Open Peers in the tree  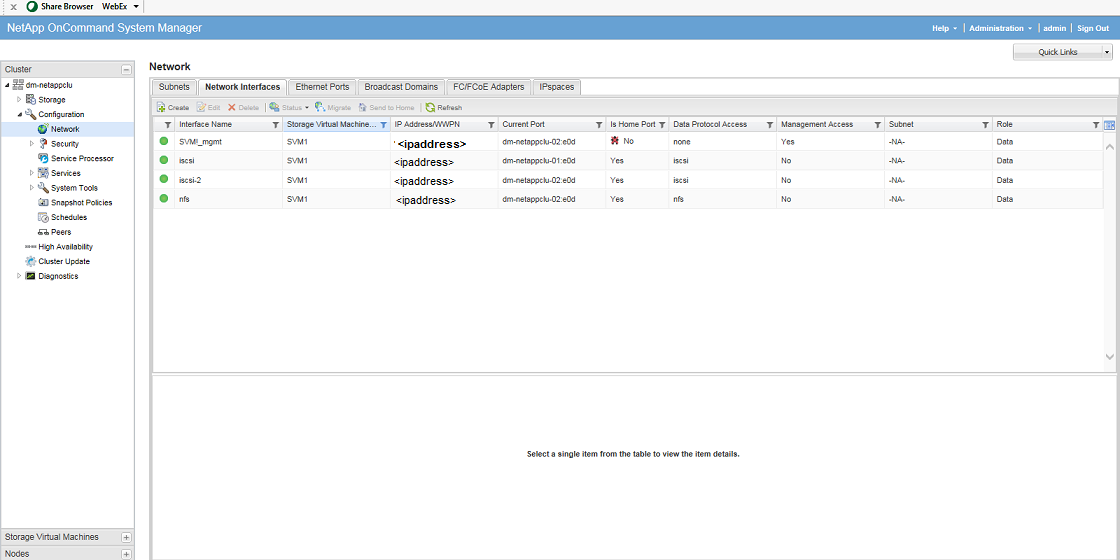point(61,232)
